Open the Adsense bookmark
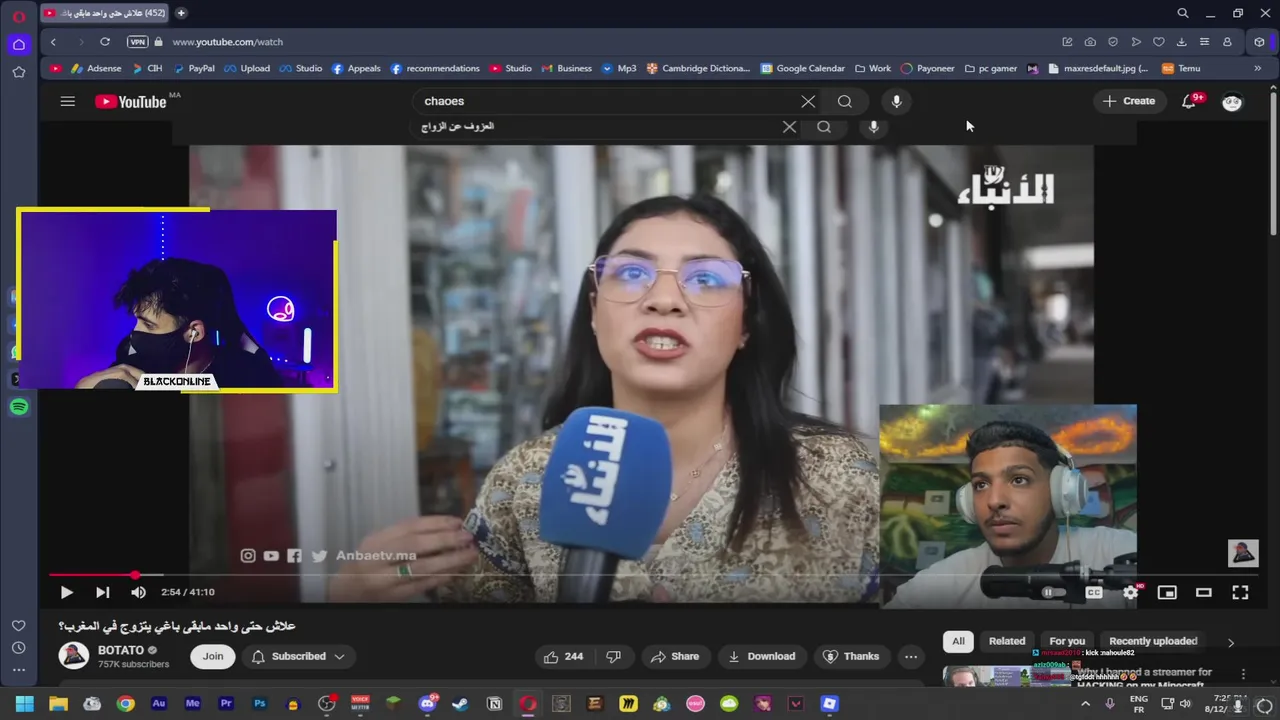The width and height of the screenshot is (1280, 720). [96, 69]
